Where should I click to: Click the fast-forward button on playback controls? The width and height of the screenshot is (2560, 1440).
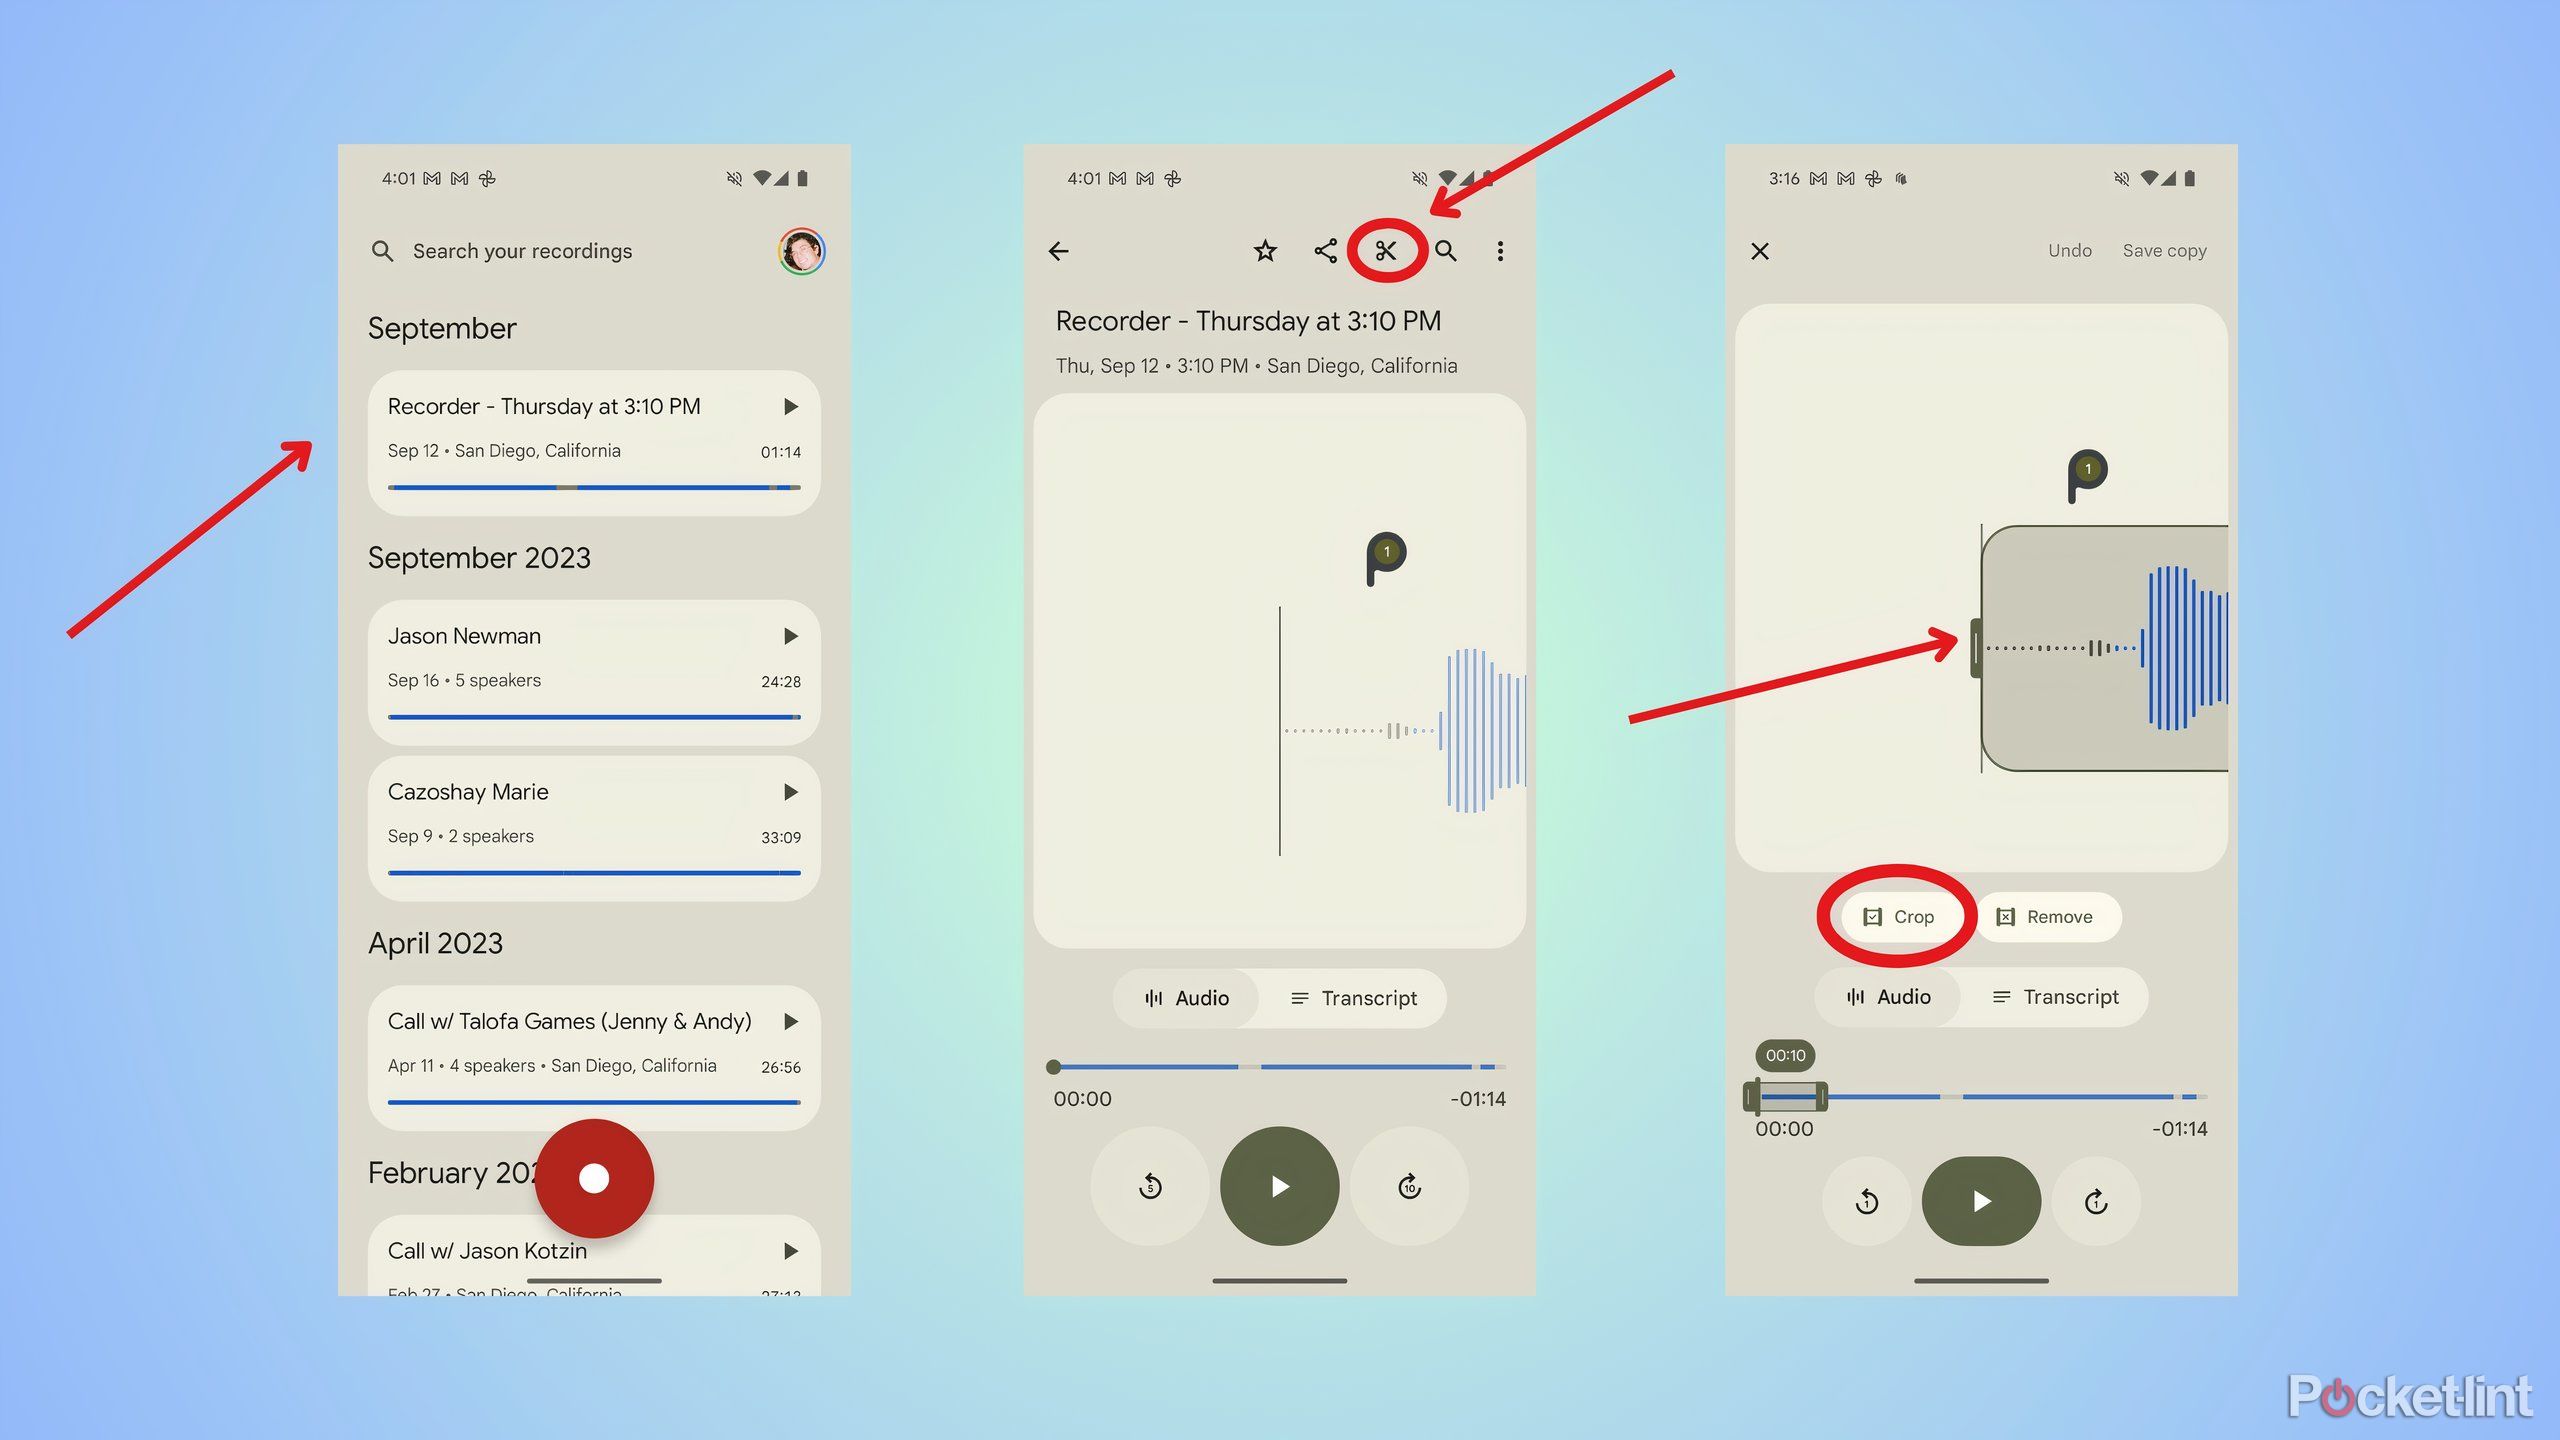click(x=1408, y=1185)
